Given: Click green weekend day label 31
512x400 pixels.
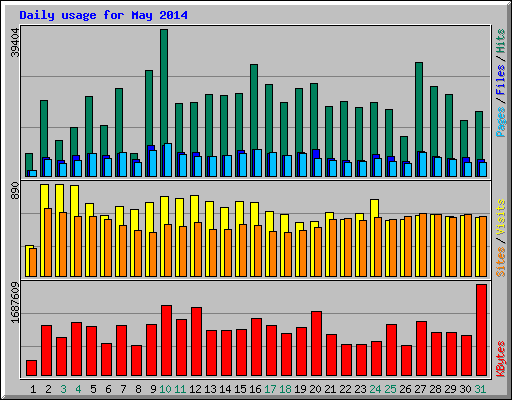Looking at the screenshot, I should [480, 389].
